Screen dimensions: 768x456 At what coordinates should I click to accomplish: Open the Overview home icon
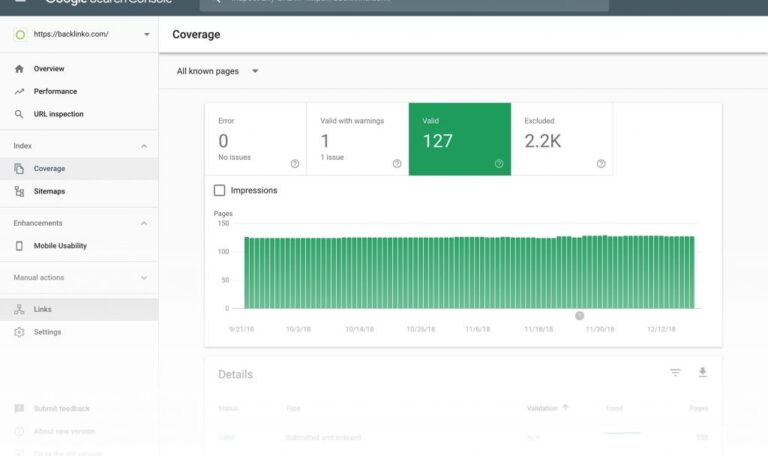[x=19, y=69]
